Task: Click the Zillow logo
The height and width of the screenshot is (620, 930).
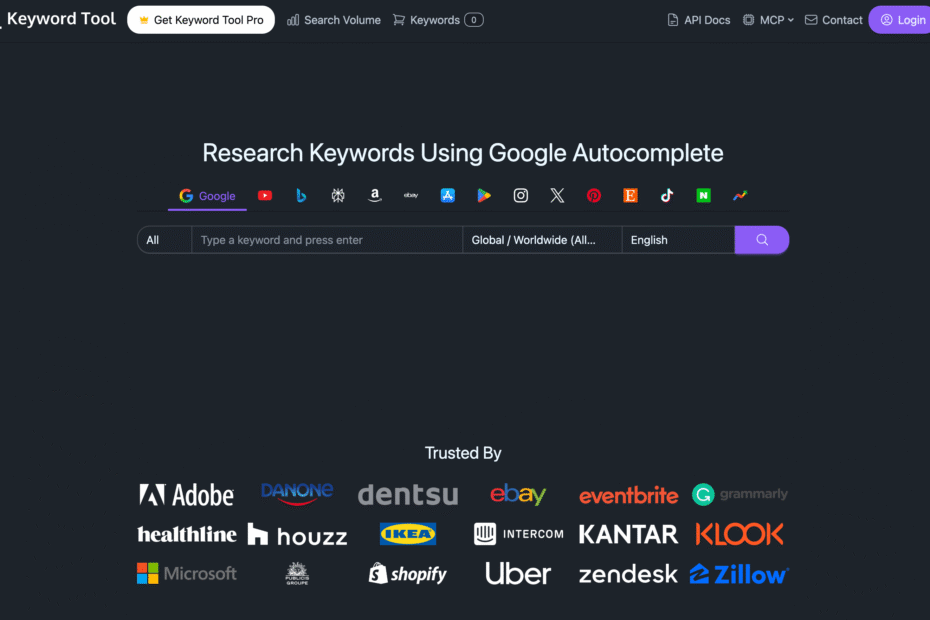Action: pyautogui.click(x=739, y=574)
